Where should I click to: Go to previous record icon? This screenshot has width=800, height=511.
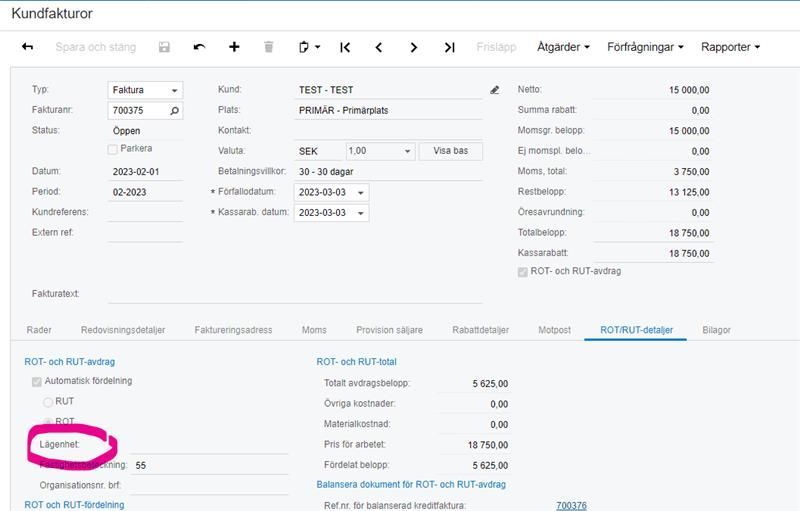(x=379, y=47)
